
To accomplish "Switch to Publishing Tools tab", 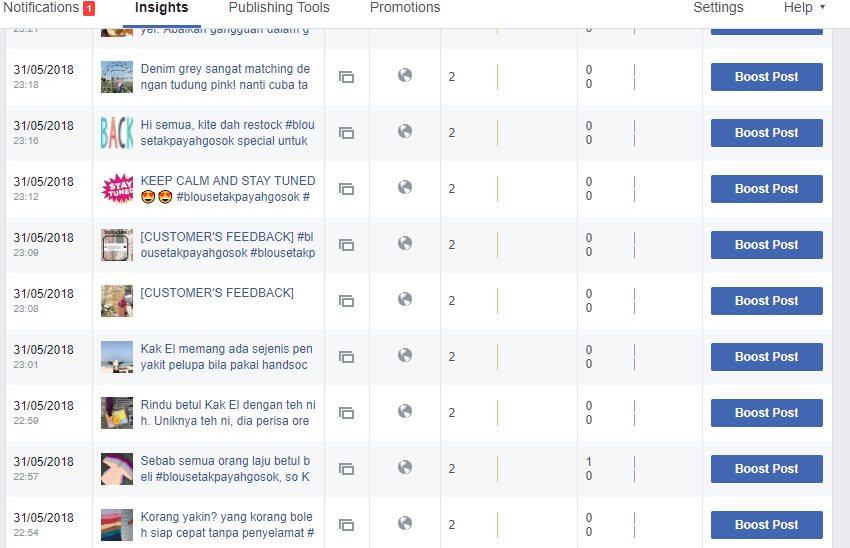I will 279,8.
